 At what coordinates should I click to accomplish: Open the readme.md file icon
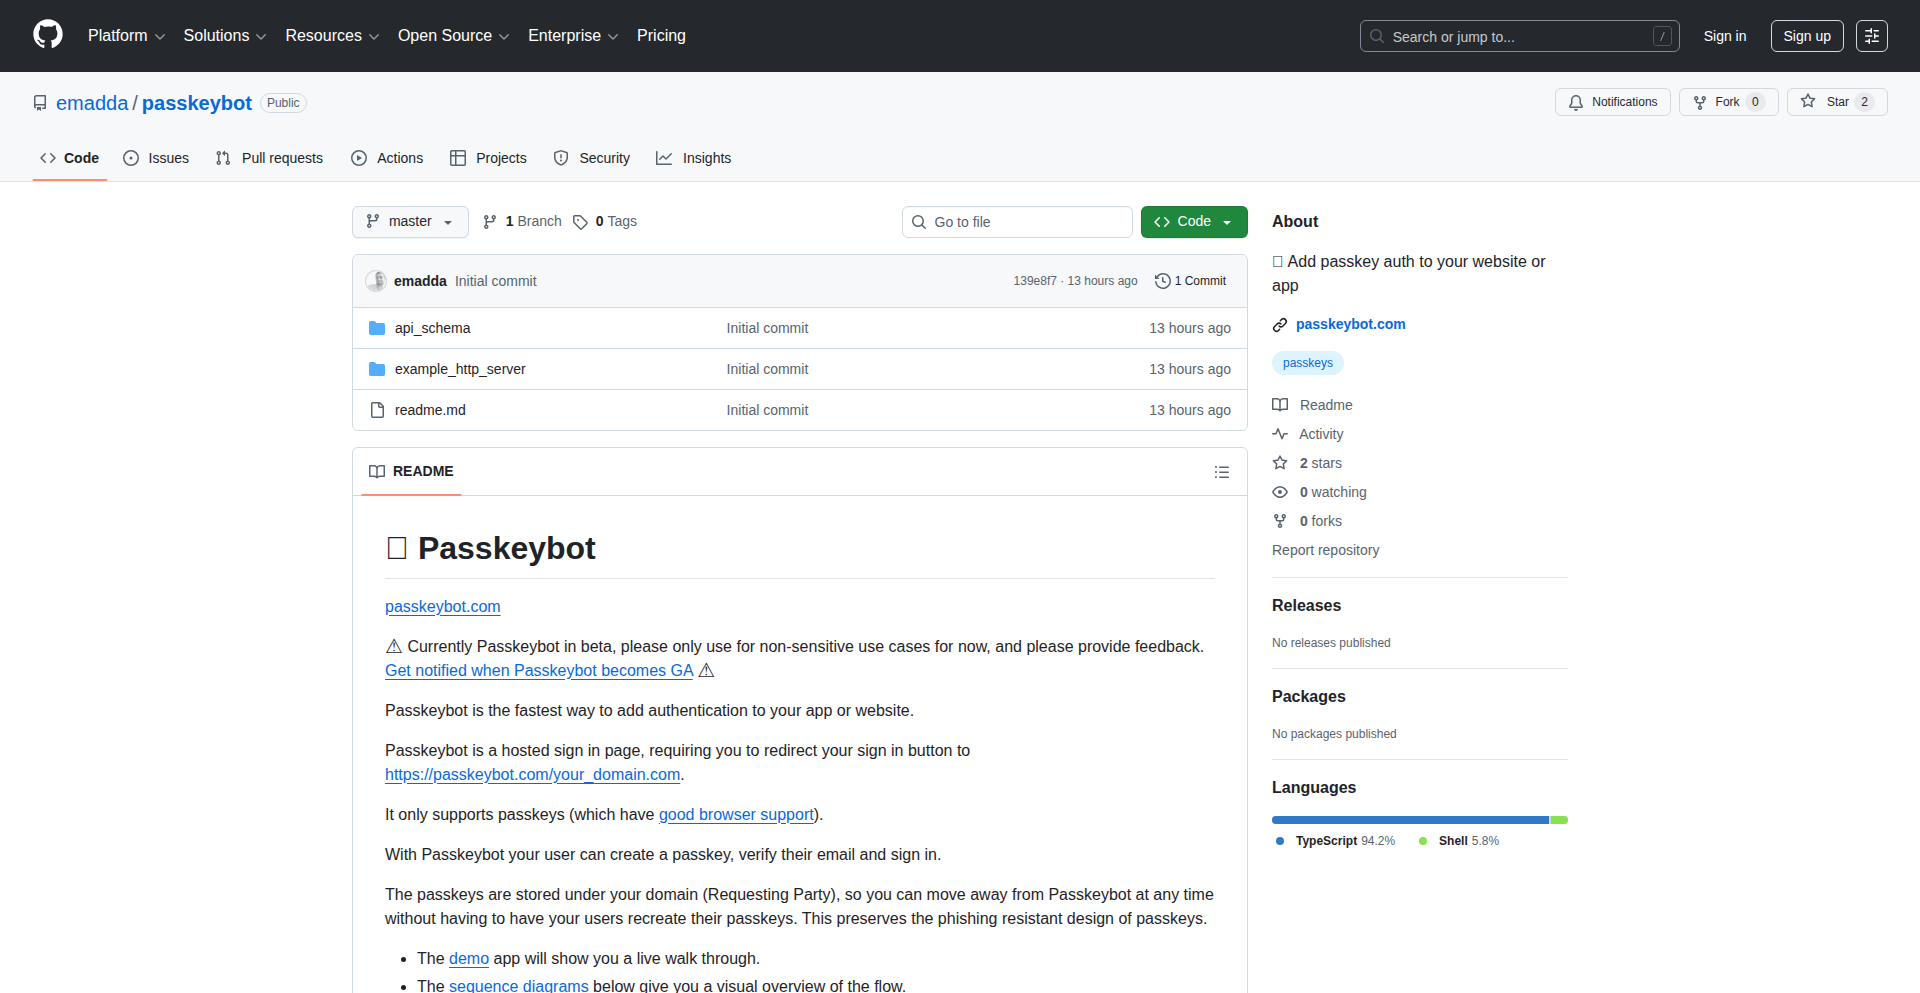point(377,410)
